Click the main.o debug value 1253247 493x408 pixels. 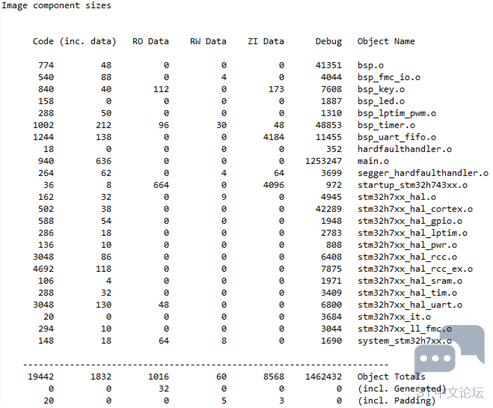tap(324, 161)
